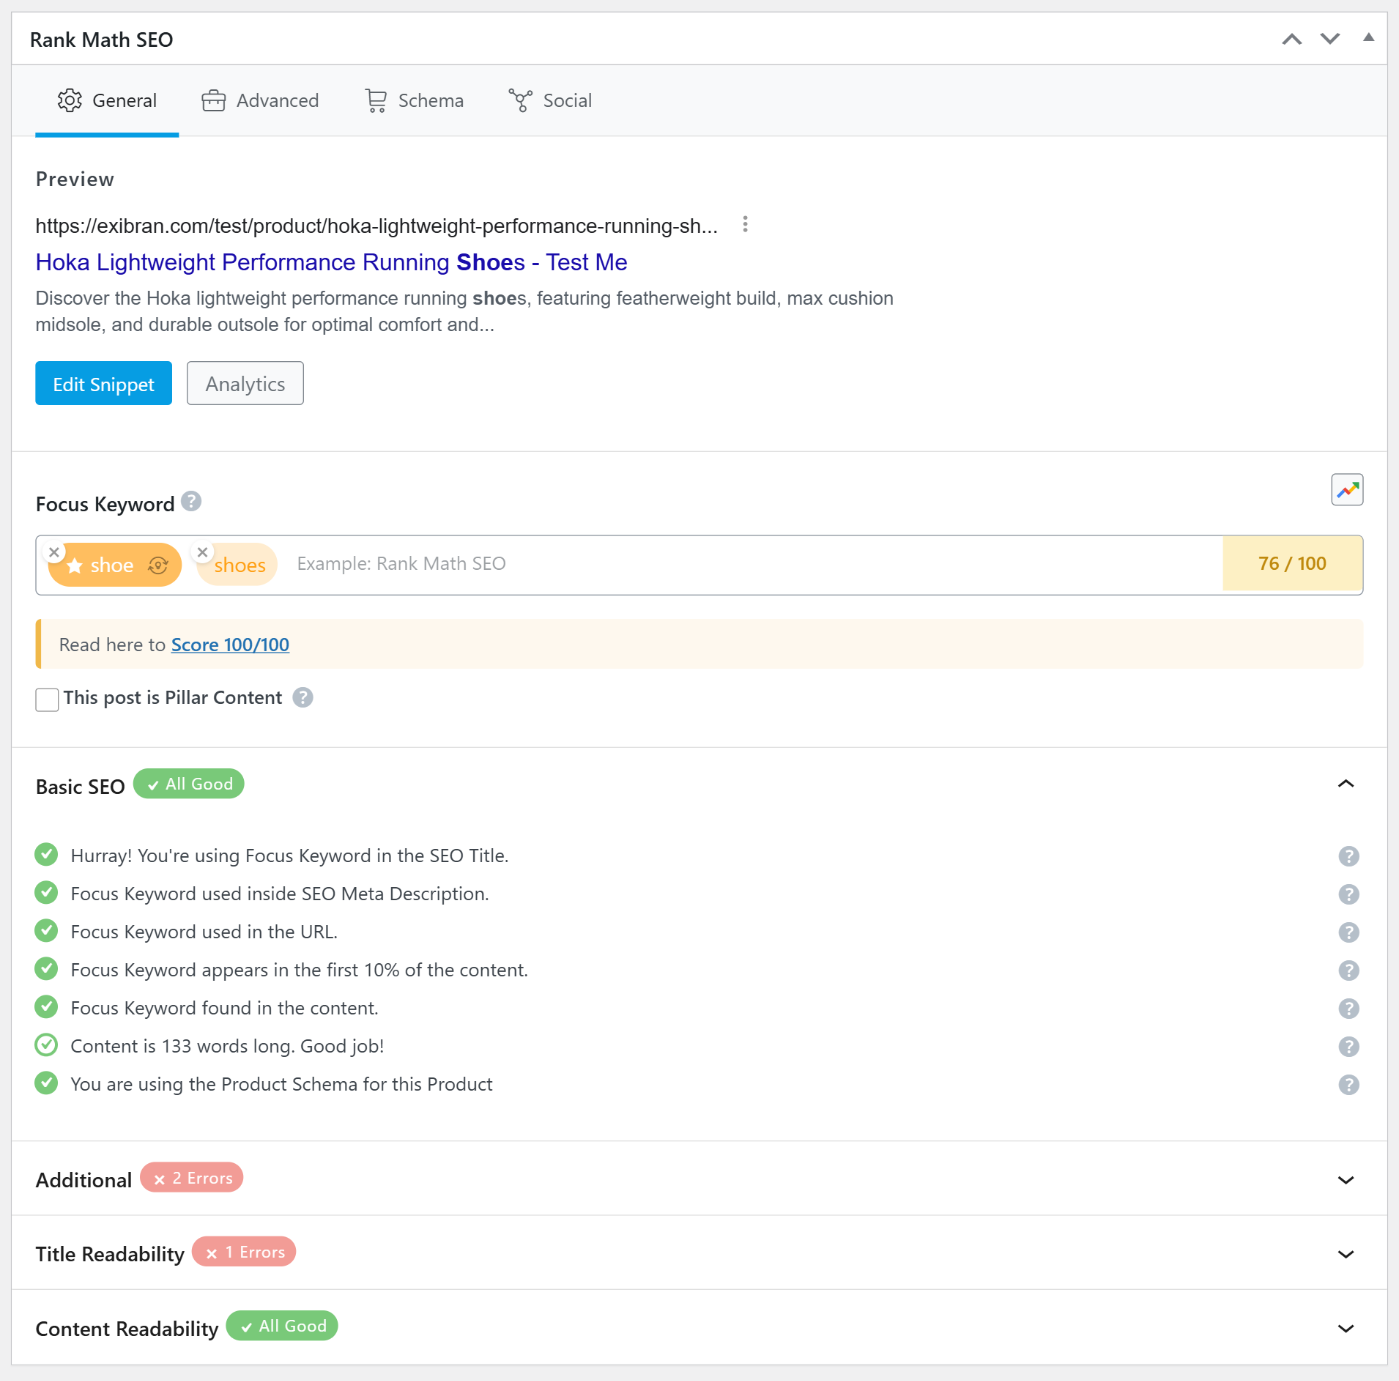Screen dimensions: 1399x1381
Task: Open the Focus Keyword help question mark
Action: point(192,502)
